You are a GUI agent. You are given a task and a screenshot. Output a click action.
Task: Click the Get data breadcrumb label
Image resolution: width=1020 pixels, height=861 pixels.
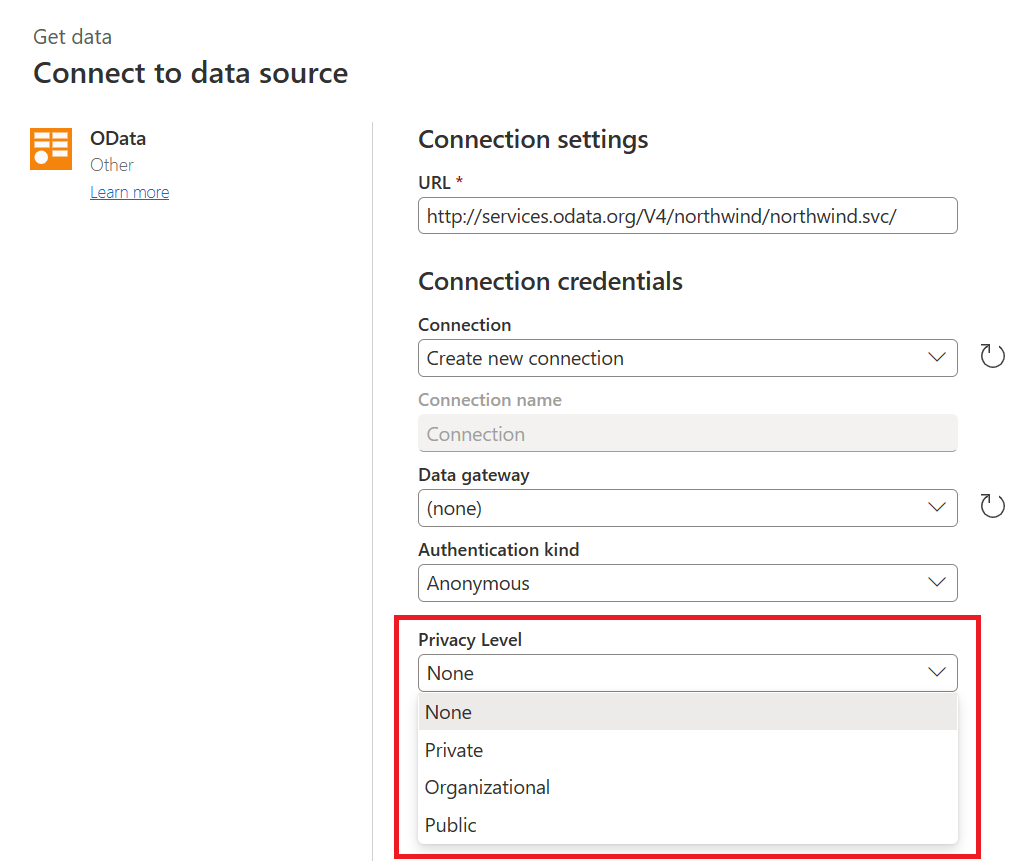tap(72, 36)
